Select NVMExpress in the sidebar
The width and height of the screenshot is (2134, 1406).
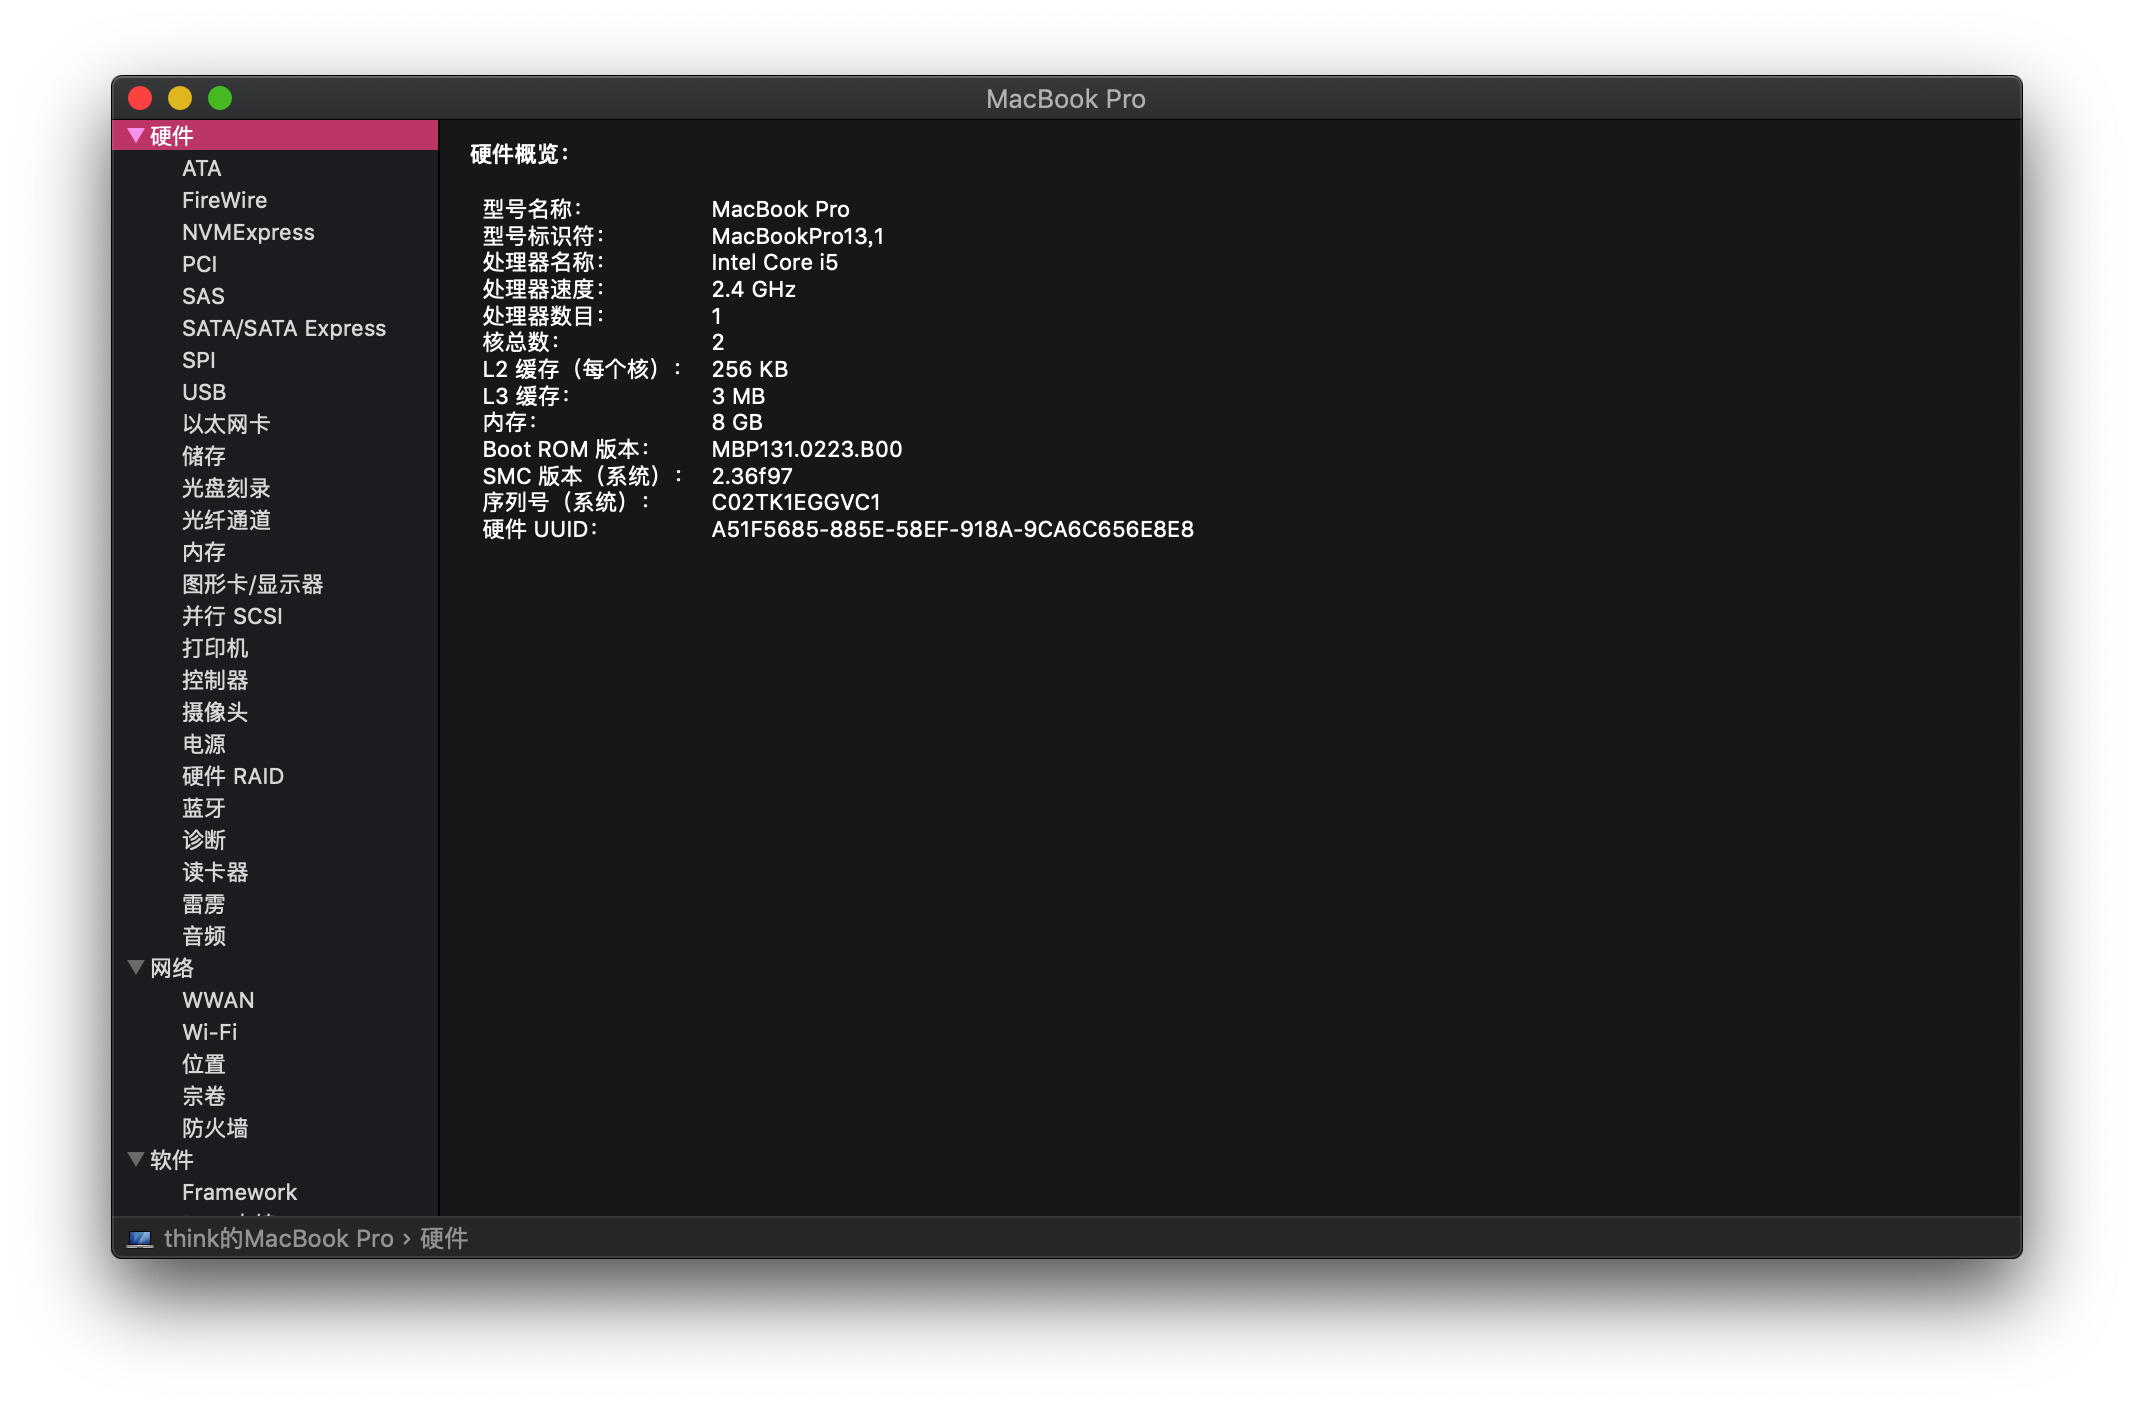pyautogui.click(x=248, y=232)
